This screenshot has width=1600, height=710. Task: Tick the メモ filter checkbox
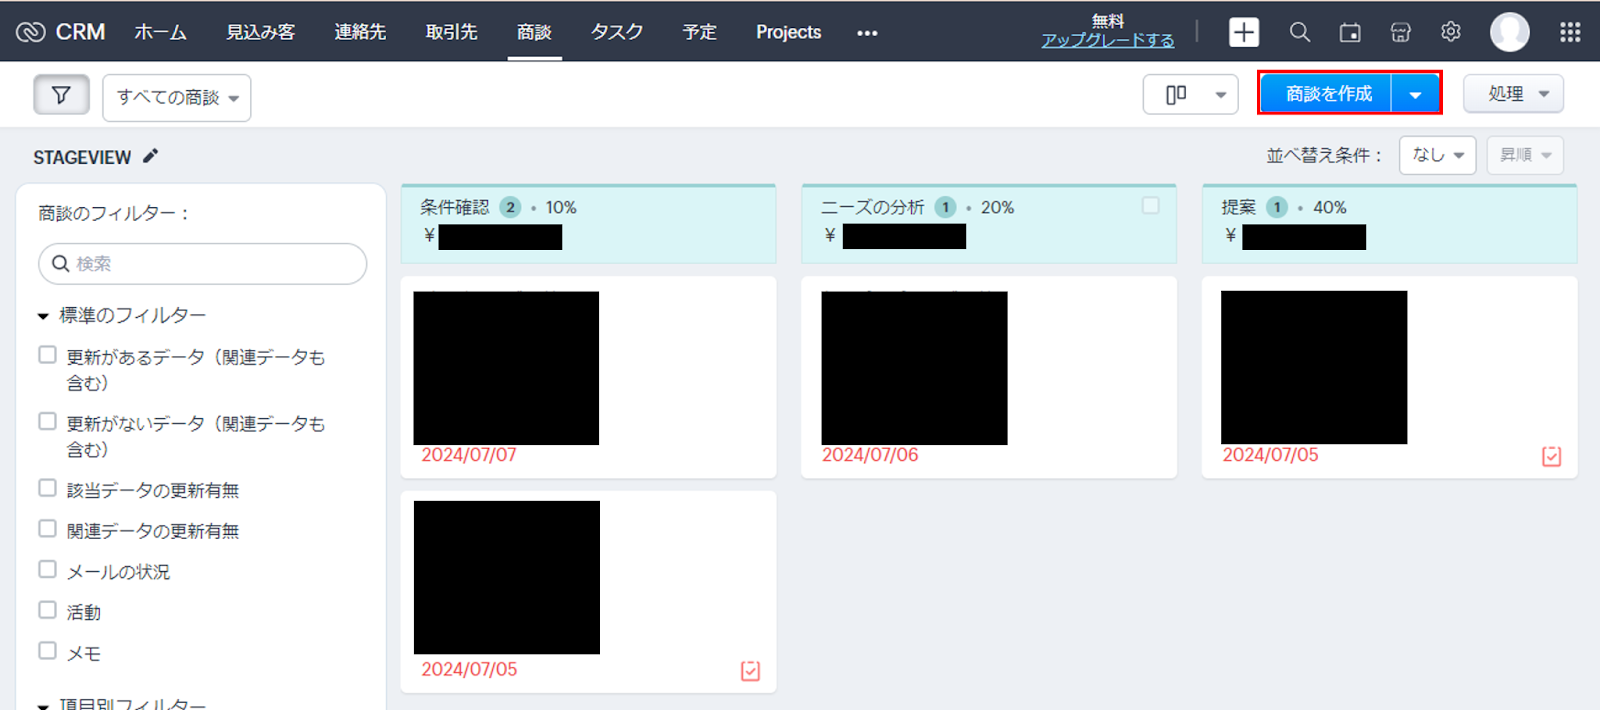click(47, 650)
